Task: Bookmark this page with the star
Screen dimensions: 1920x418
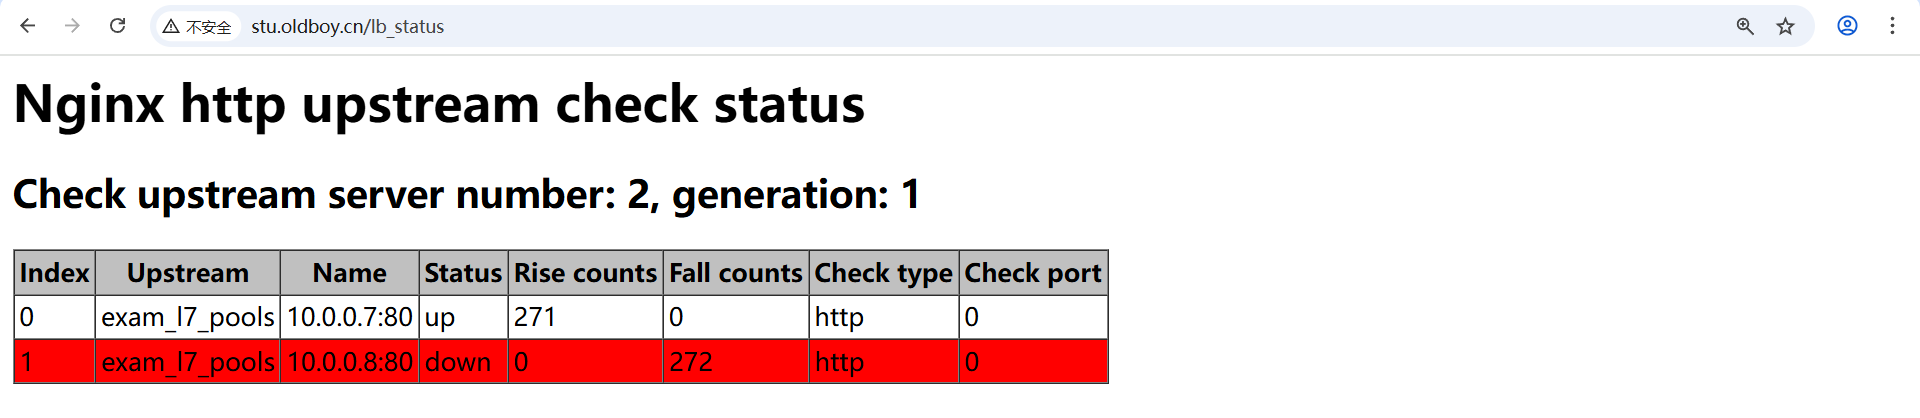Action: pyautogui.click(x=1785, y=26)
